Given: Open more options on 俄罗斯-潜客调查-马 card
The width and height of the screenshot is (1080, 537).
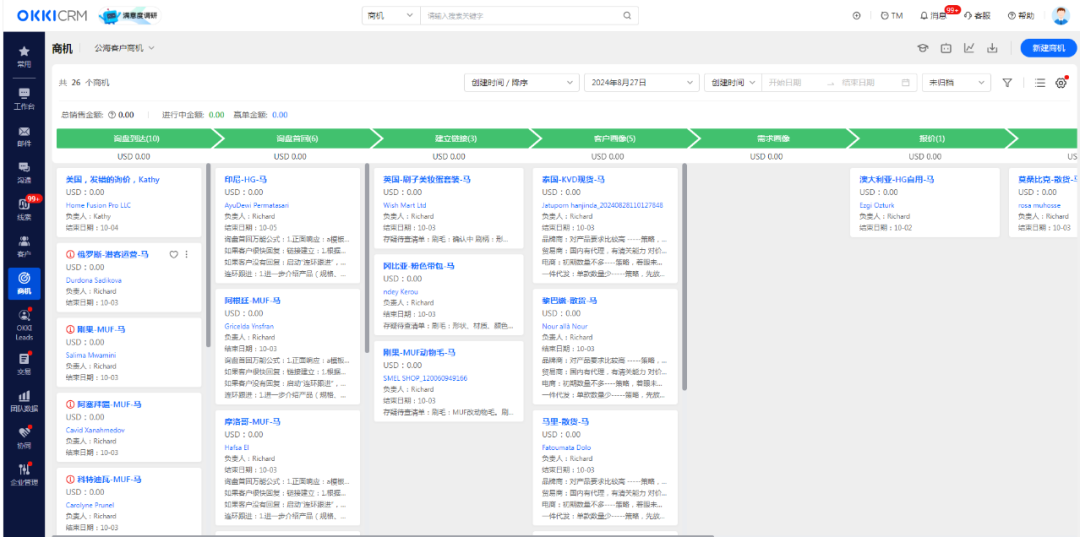Looking at the screenshot, I should pyautogui.click(x=186, y=254).
